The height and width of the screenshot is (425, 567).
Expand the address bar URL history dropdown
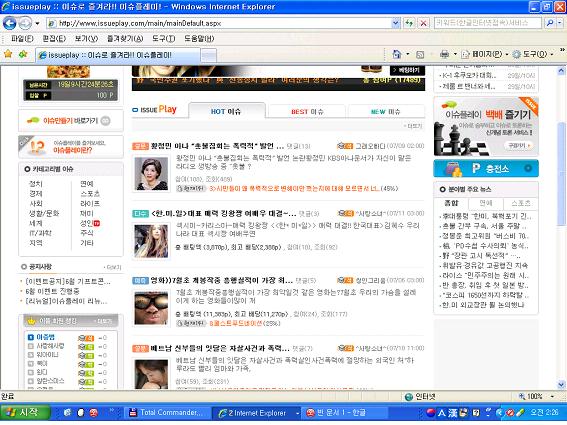click(x=396, y=24)
